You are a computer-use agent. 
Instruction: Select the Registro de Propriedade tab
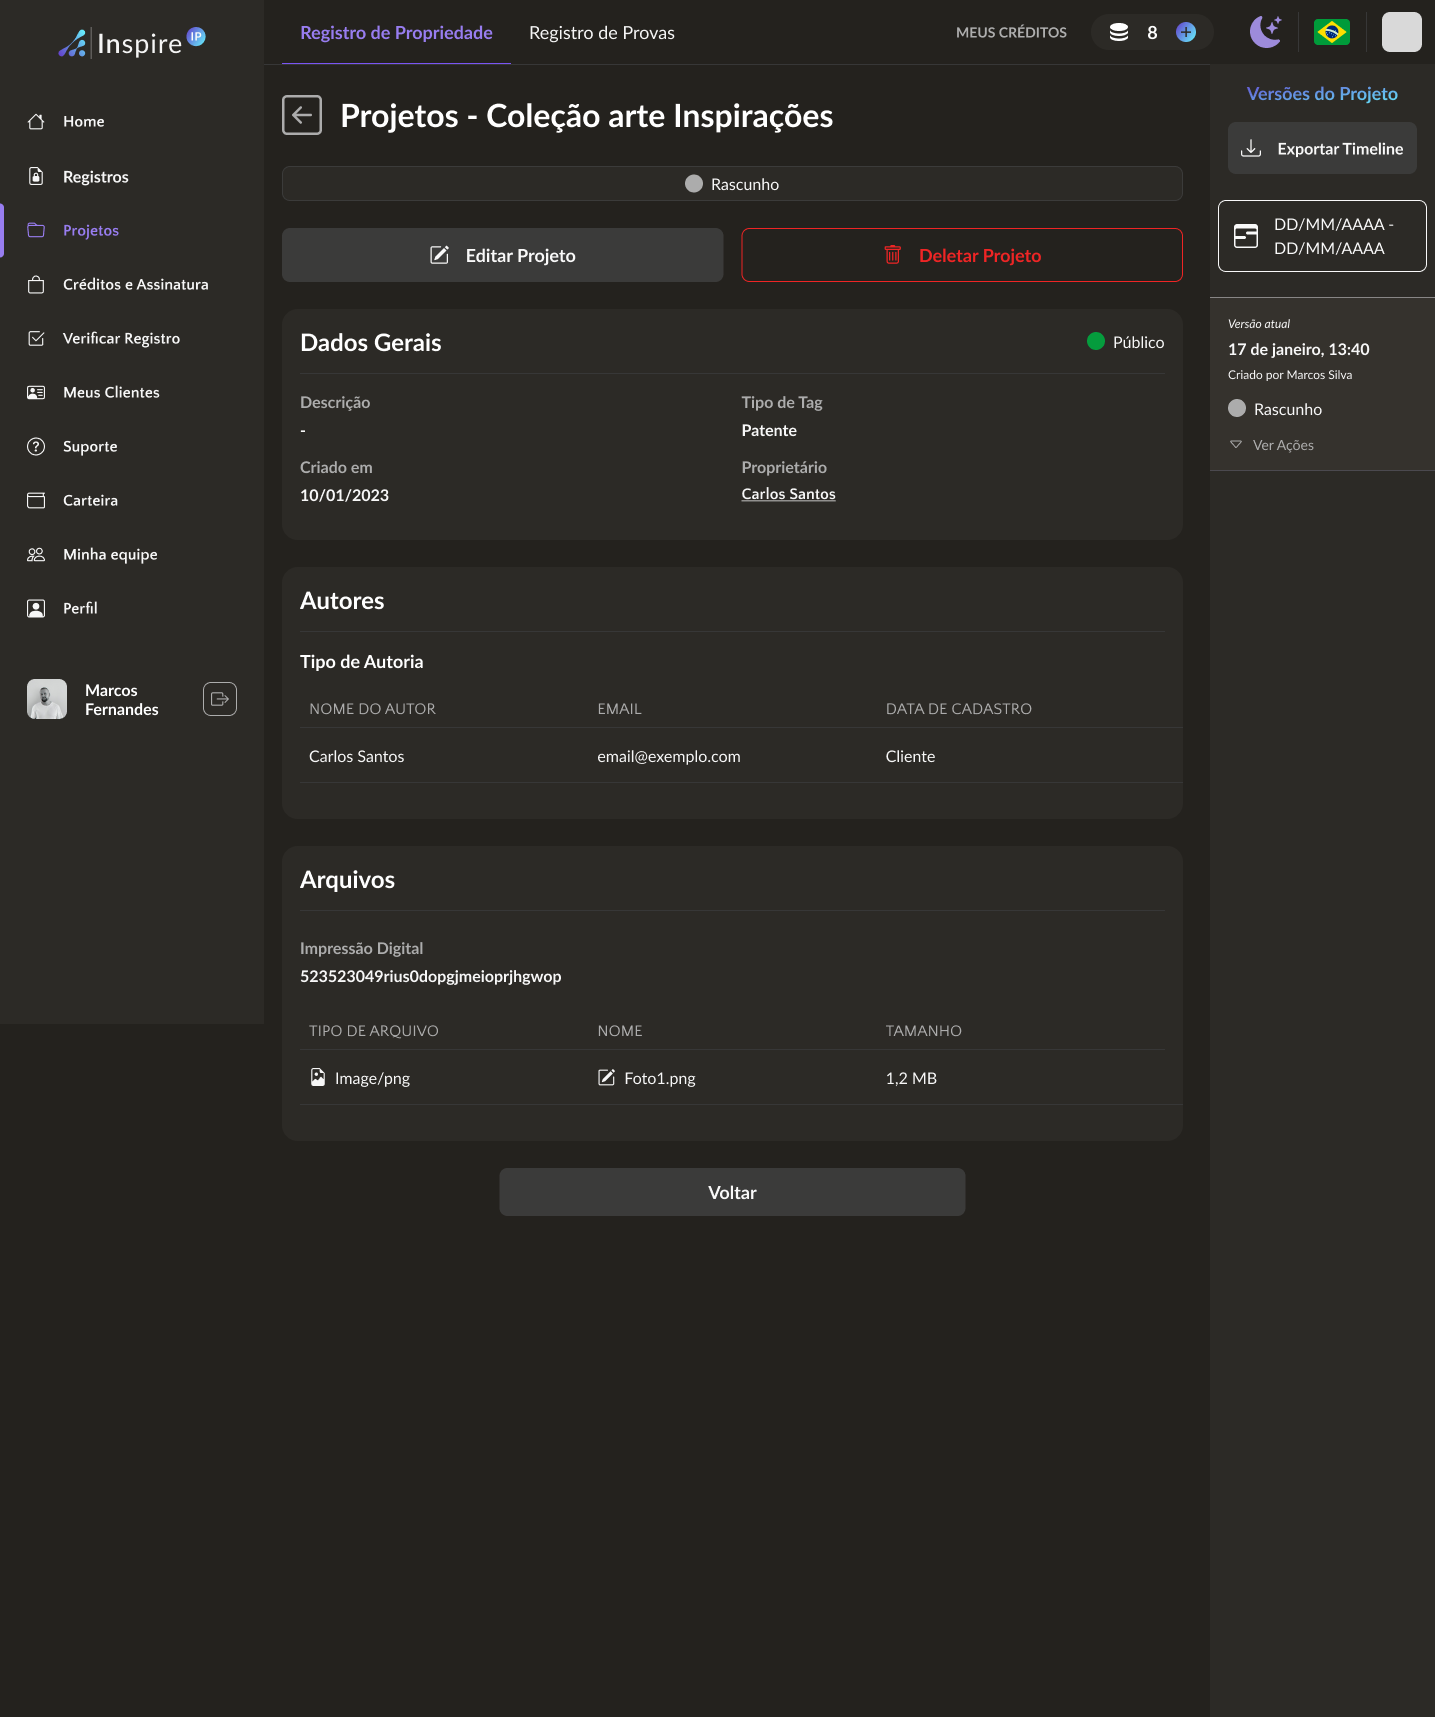coord(396,33)
